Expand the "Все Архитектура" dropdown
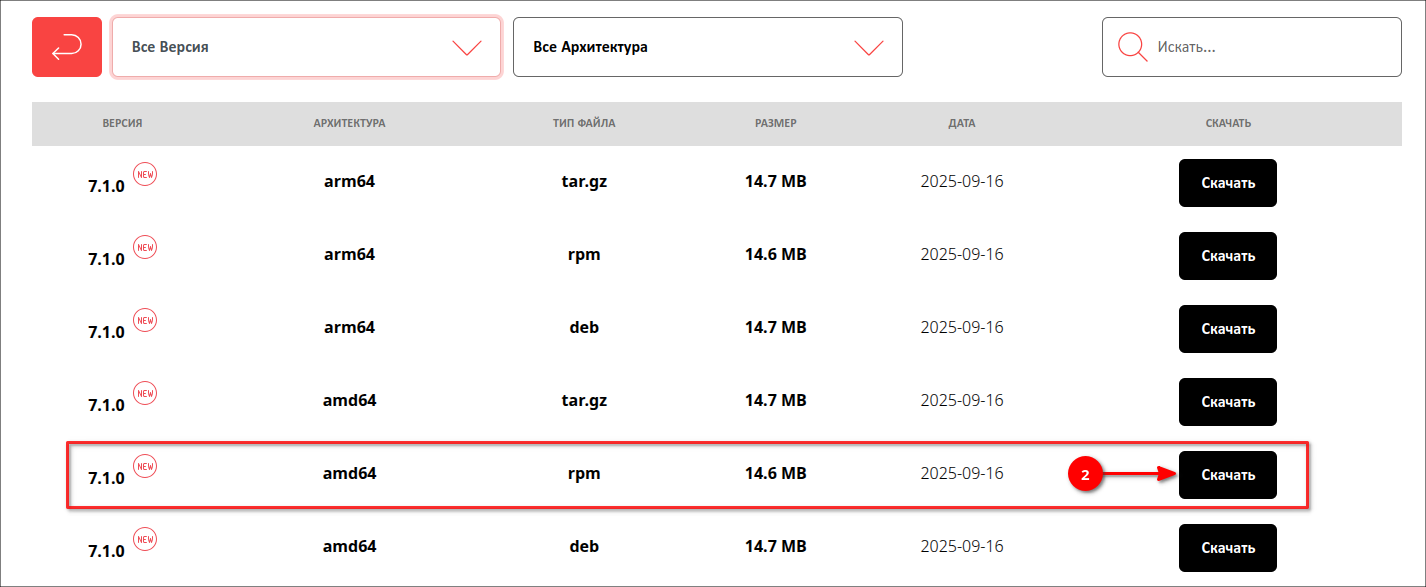 [708, 47]
